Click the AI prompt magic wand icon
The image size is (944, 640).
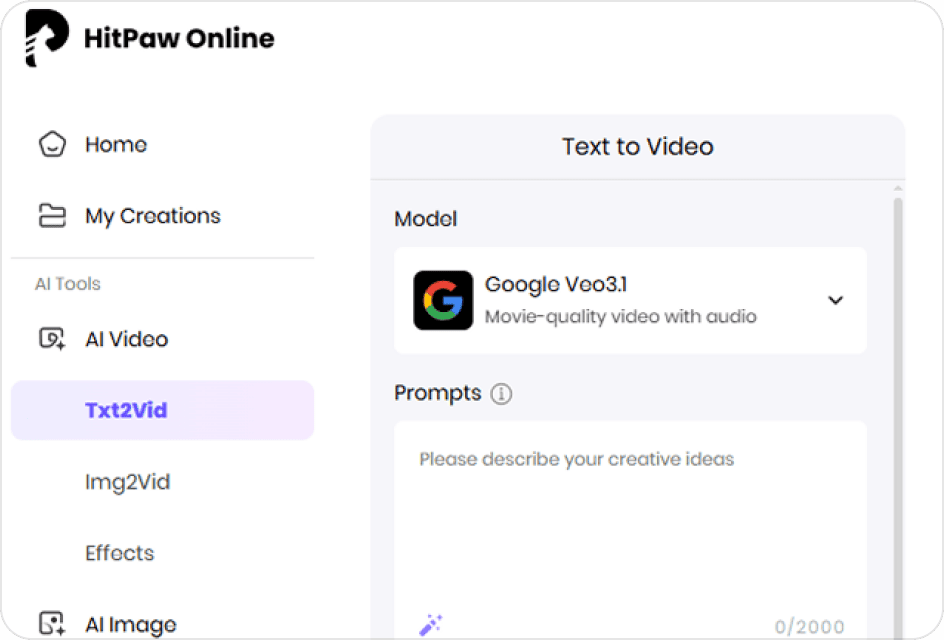pos(429,623)
